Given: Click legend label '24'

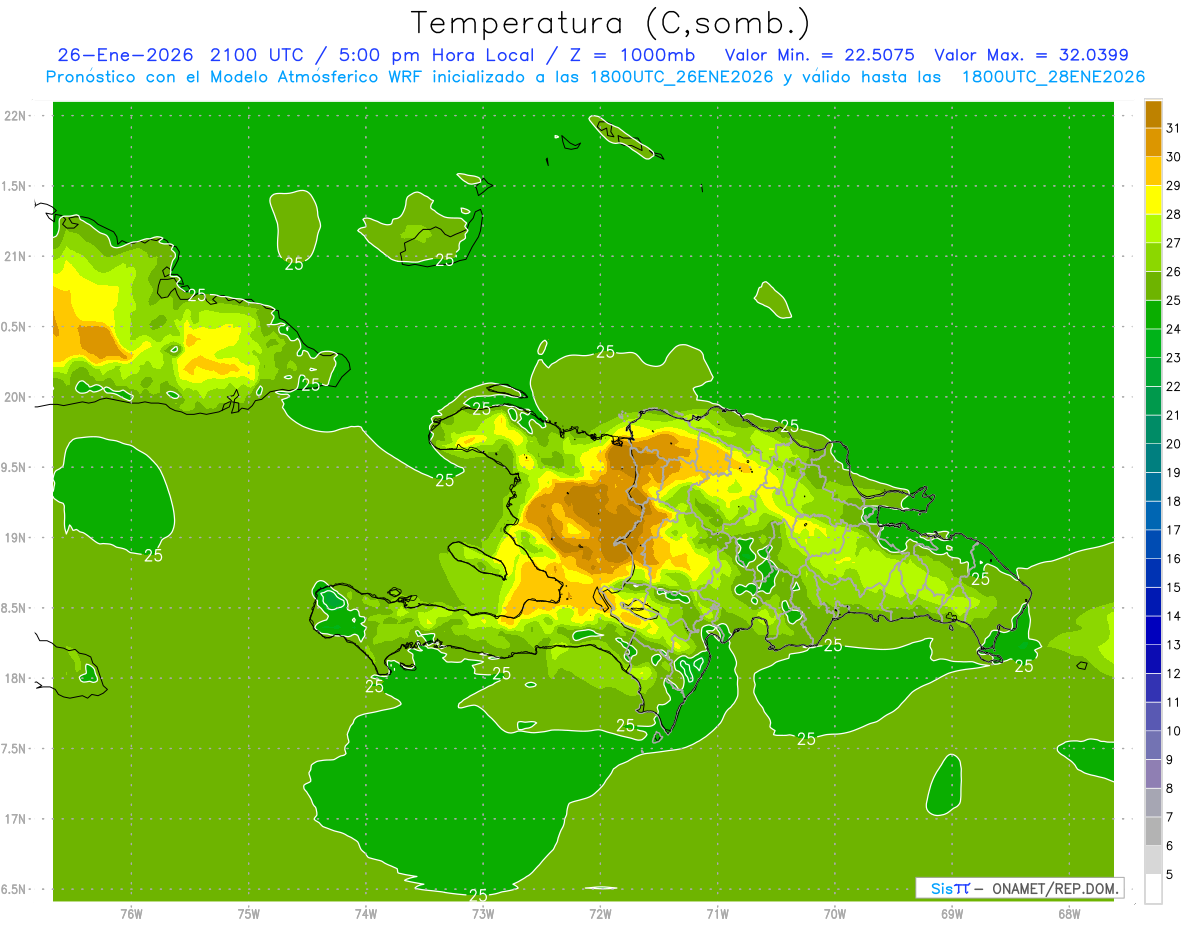Looking at the screenshot, I should point(1173,329).
